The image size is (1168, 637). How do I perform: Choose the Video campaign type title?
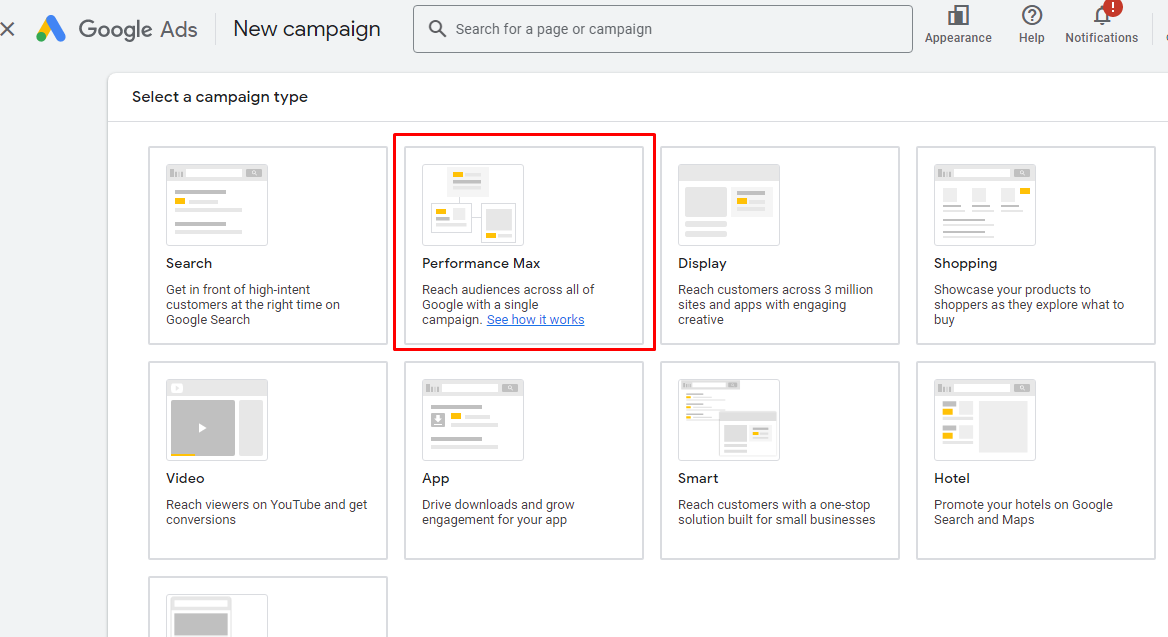click(x=185, y=478)
